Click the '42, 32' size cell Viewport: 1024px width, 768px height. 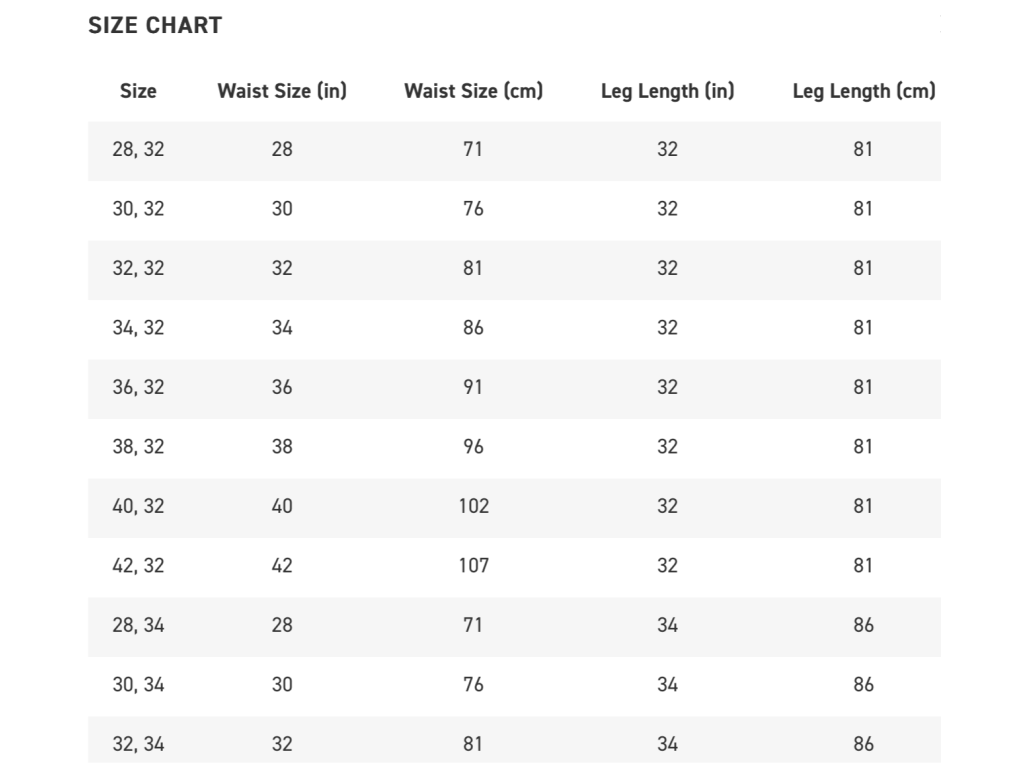coord(138,566)
